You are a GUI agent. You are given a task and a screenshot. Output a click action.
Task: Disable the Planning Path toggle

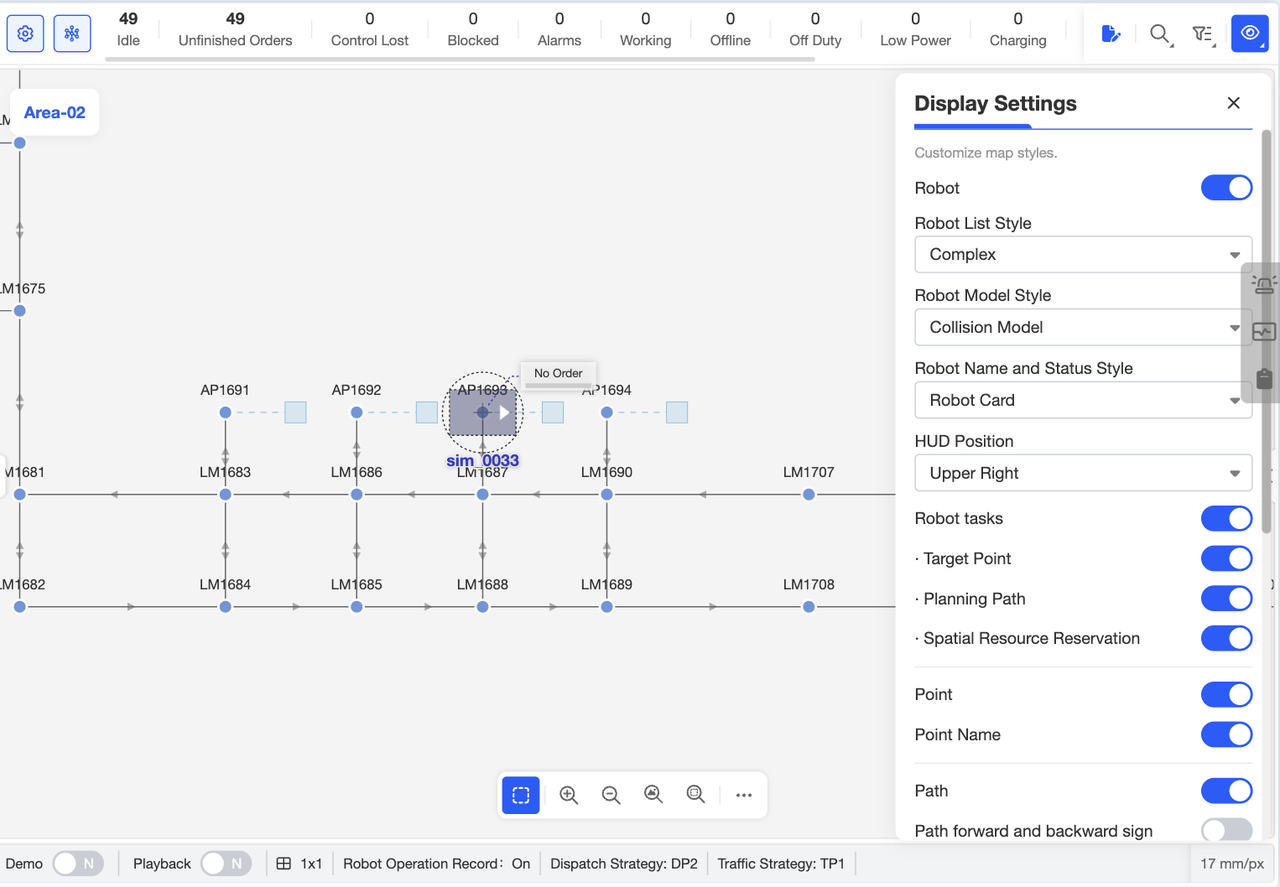pyautogui.click(x=1226, y=598)
